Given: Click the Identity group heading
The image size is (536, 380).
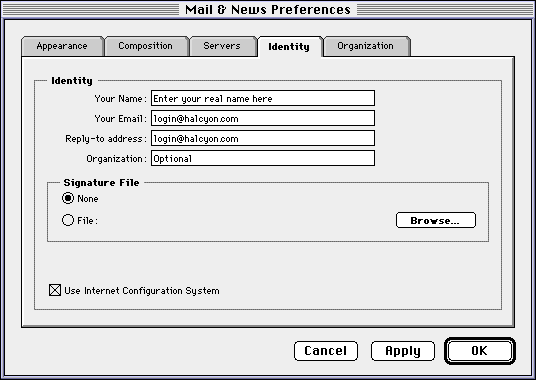Looking at the screenshot, I should 72,81.
